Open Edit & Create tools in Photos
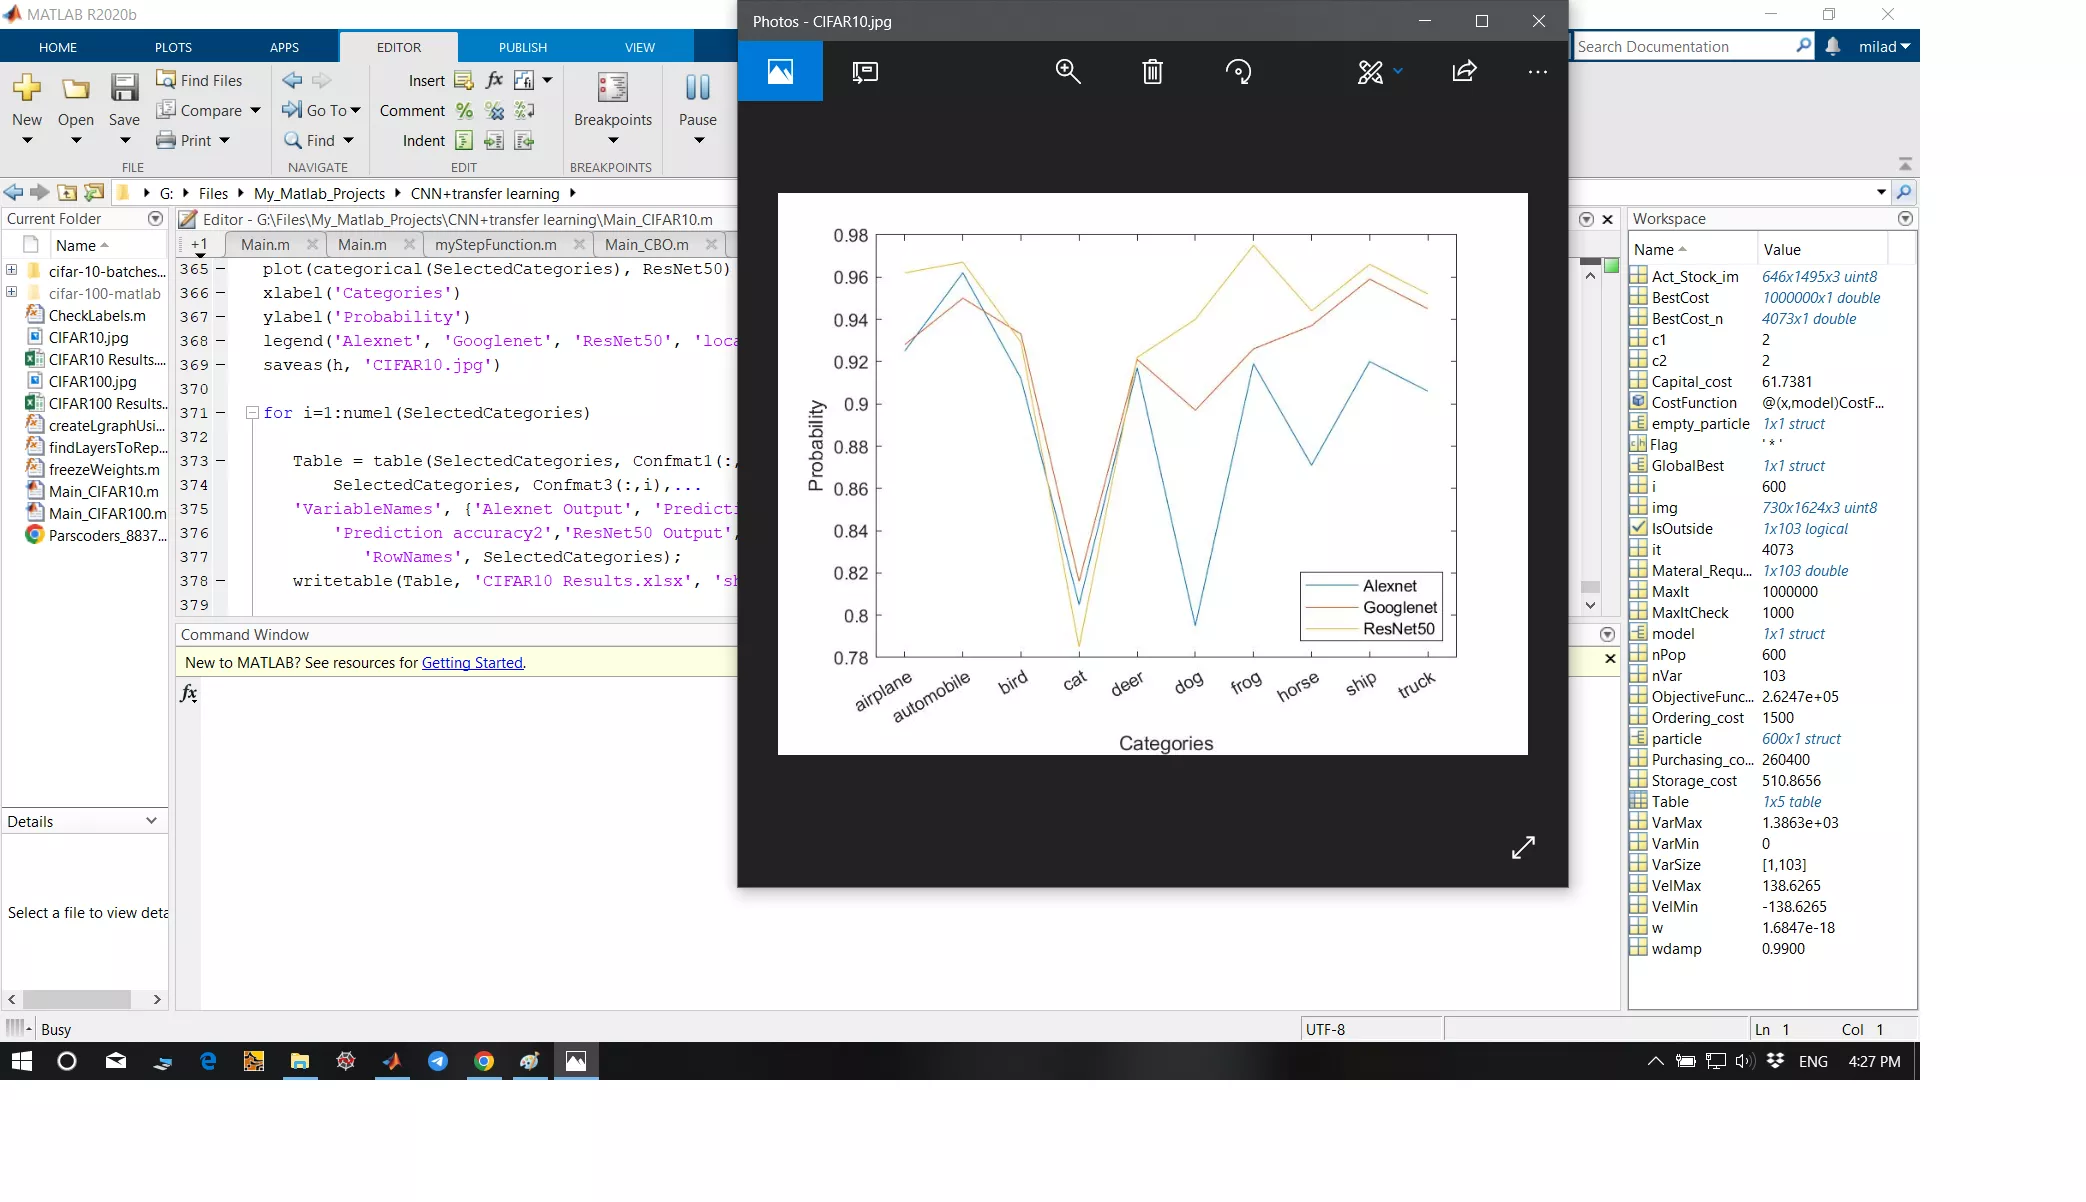2086x1202 pixels. click(1371, 71)
